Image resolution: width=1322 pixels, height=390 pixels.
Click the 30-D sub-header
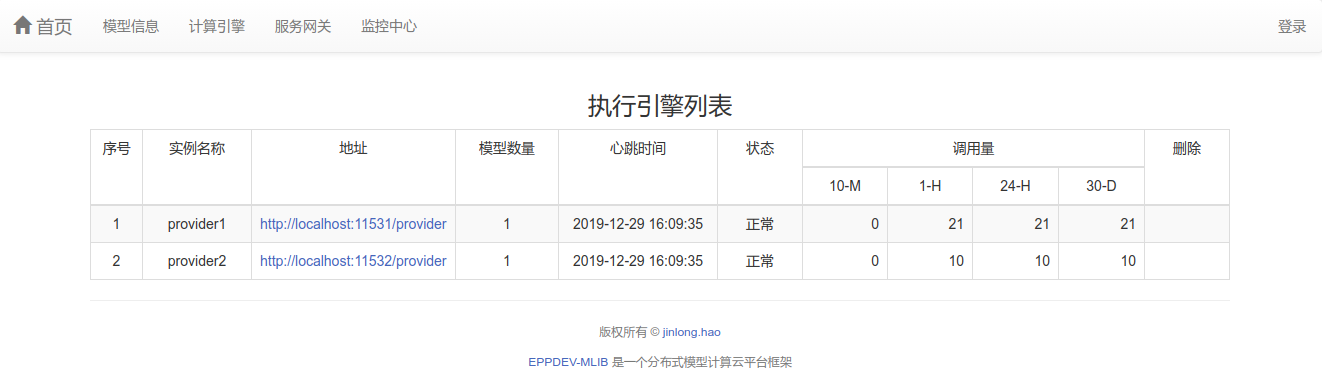tap(1101, 186)
